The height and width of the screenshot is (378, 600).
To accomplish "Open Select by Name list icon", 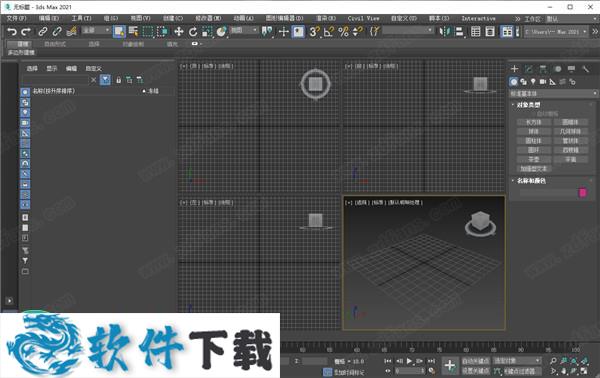I will [x=133, y=32].
